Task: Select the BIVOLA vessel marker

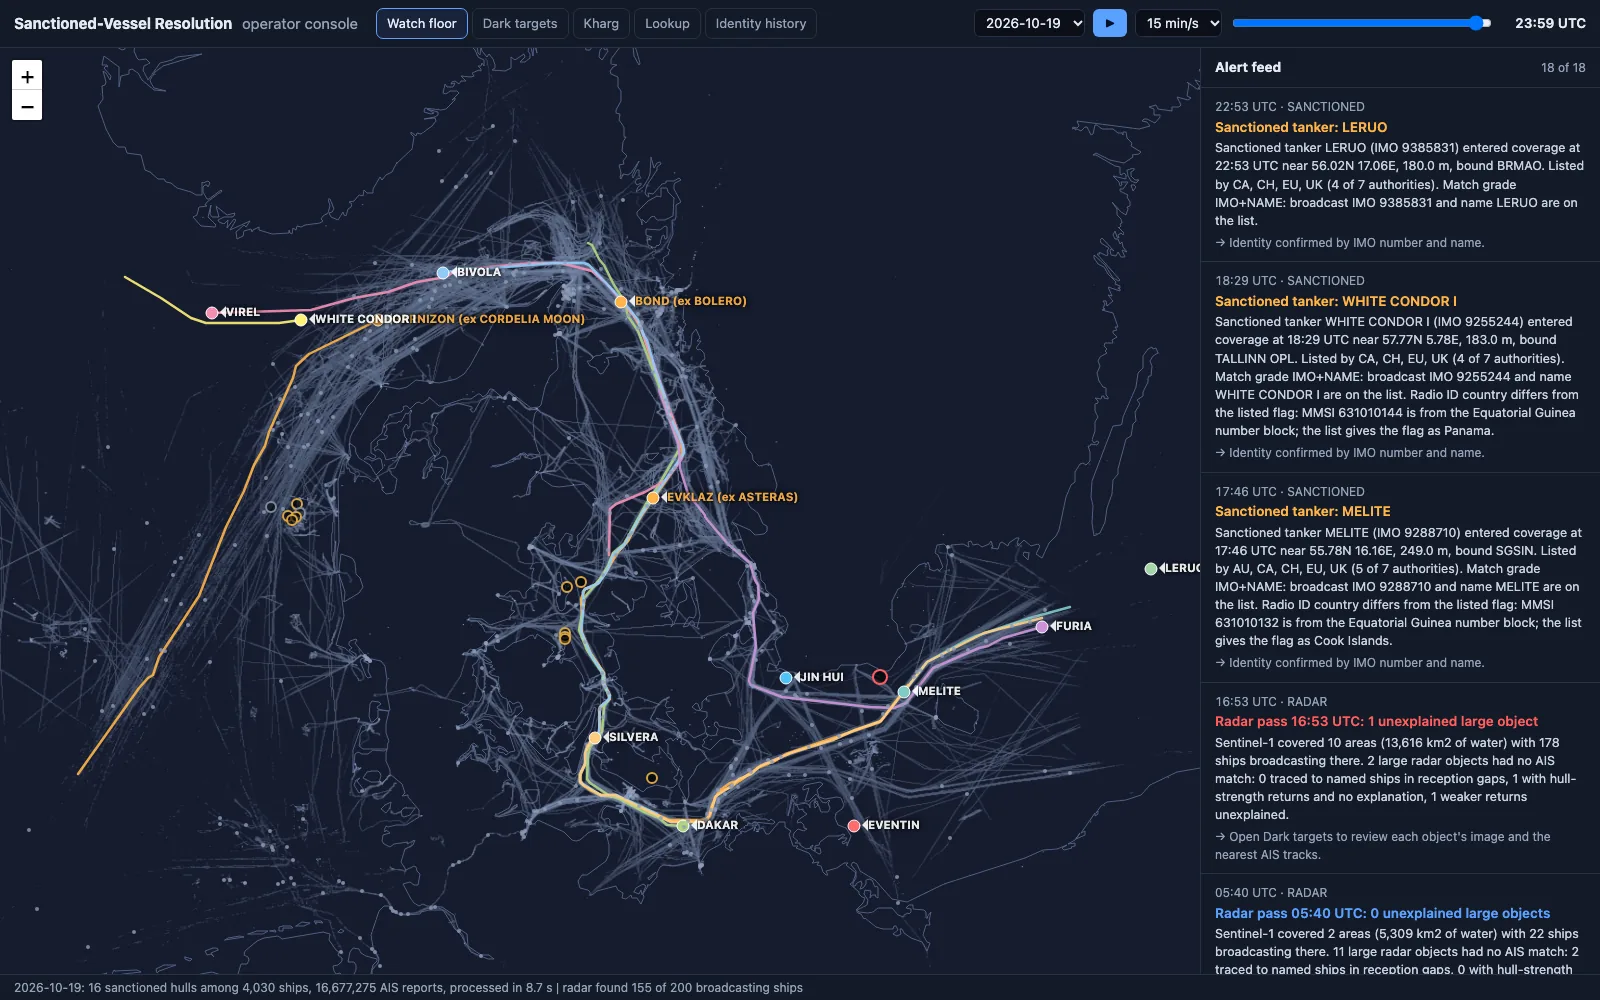Action: point(443,273)
